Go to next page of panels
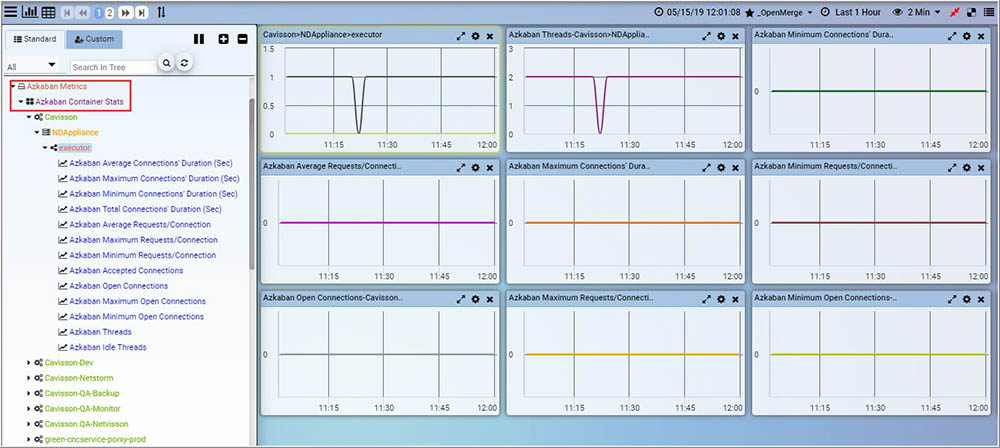 [x=126, y=12]
